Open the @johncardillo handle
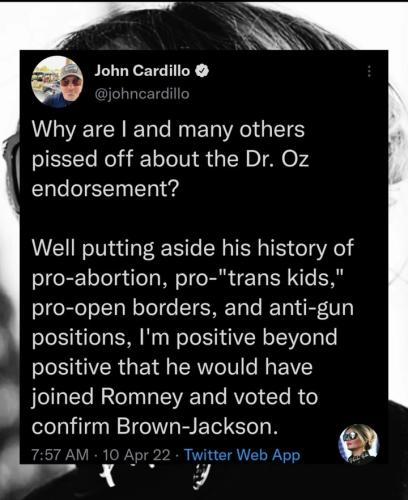 click(142, 94)
